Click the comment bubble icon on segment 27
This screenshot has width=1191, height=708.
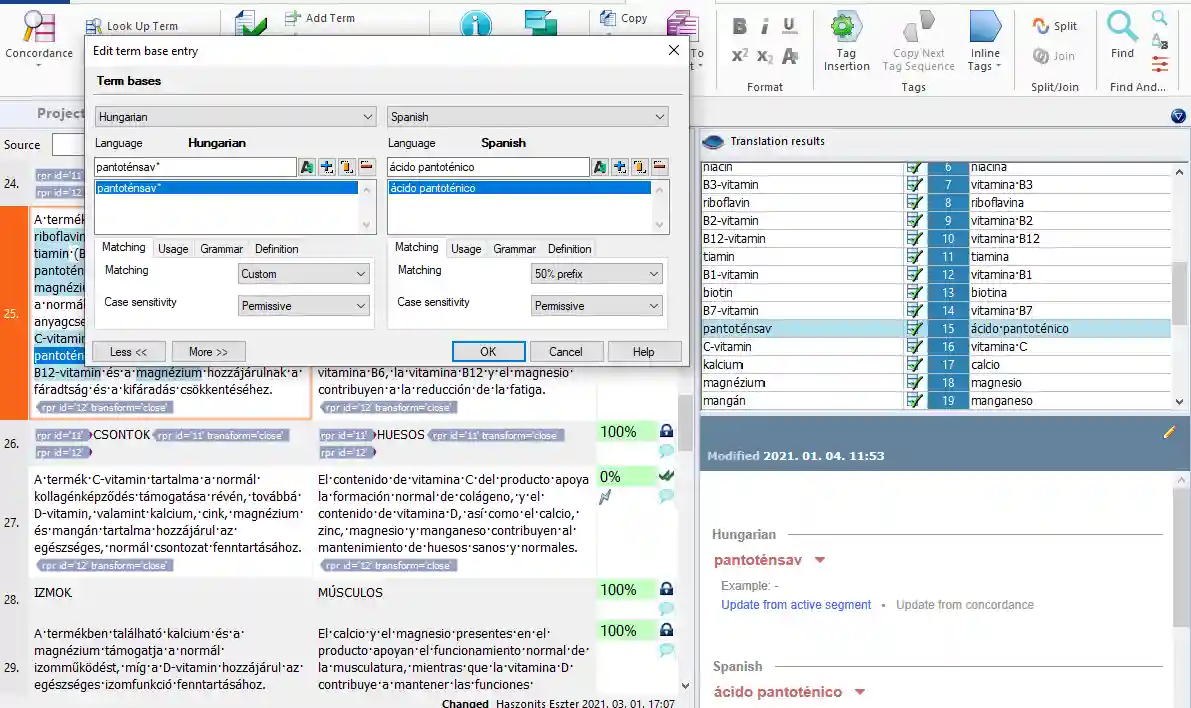pos(666,495)
